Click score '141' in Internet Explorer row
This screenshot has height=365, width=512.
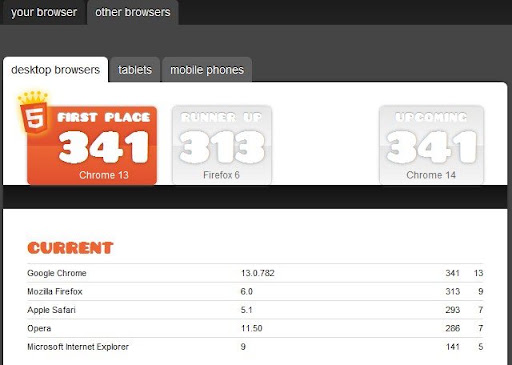pyautogui.click(x=452, y=347)
